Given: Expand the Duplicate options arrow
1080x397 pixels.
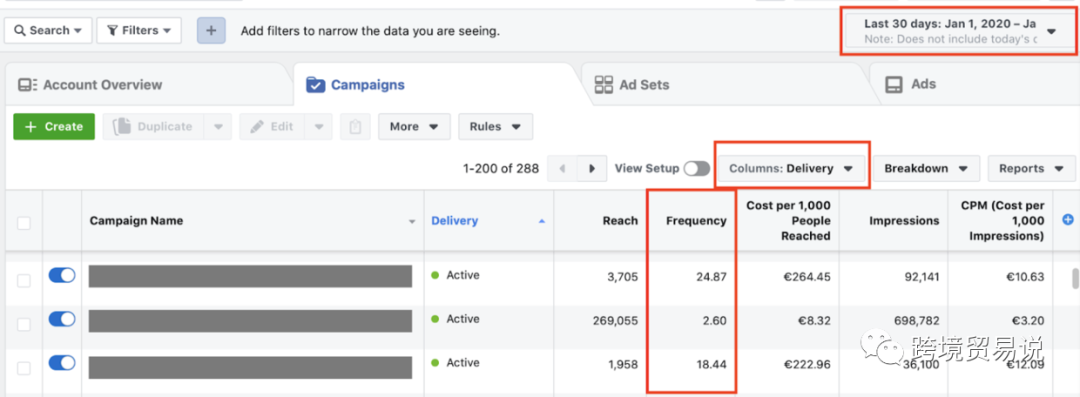Looking at the screenshot, I should pos(218,127).
